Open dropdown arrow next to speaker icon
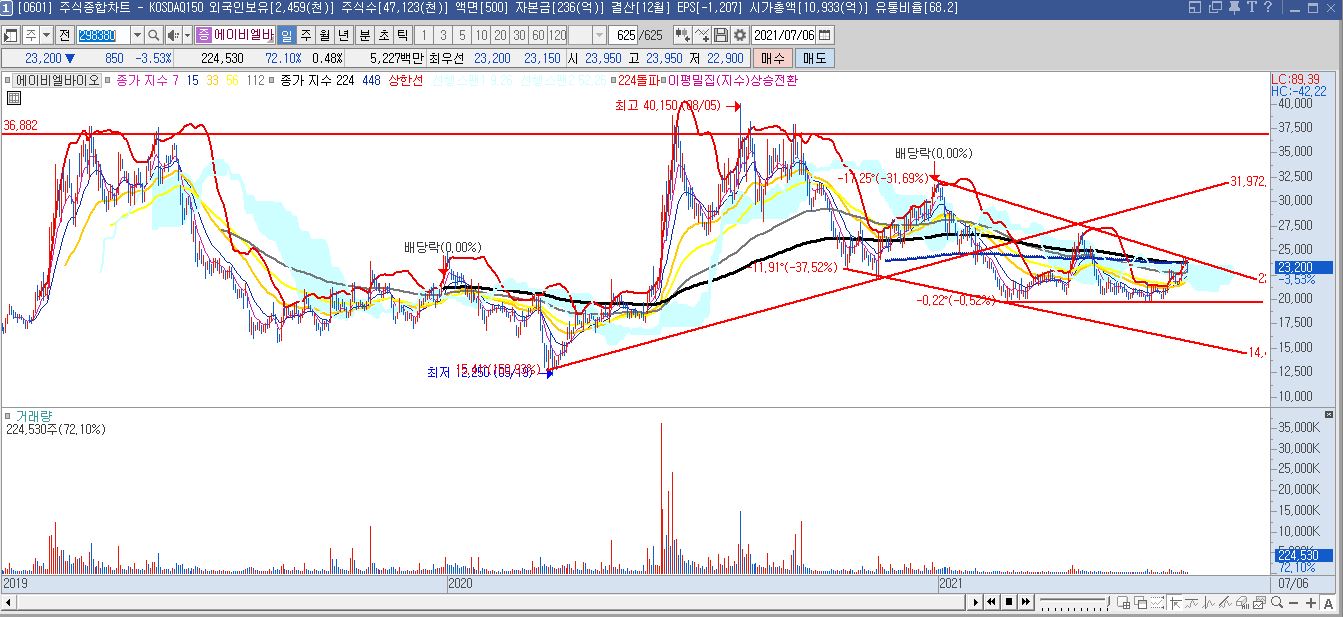The image size is (1343, 617). 187,35
